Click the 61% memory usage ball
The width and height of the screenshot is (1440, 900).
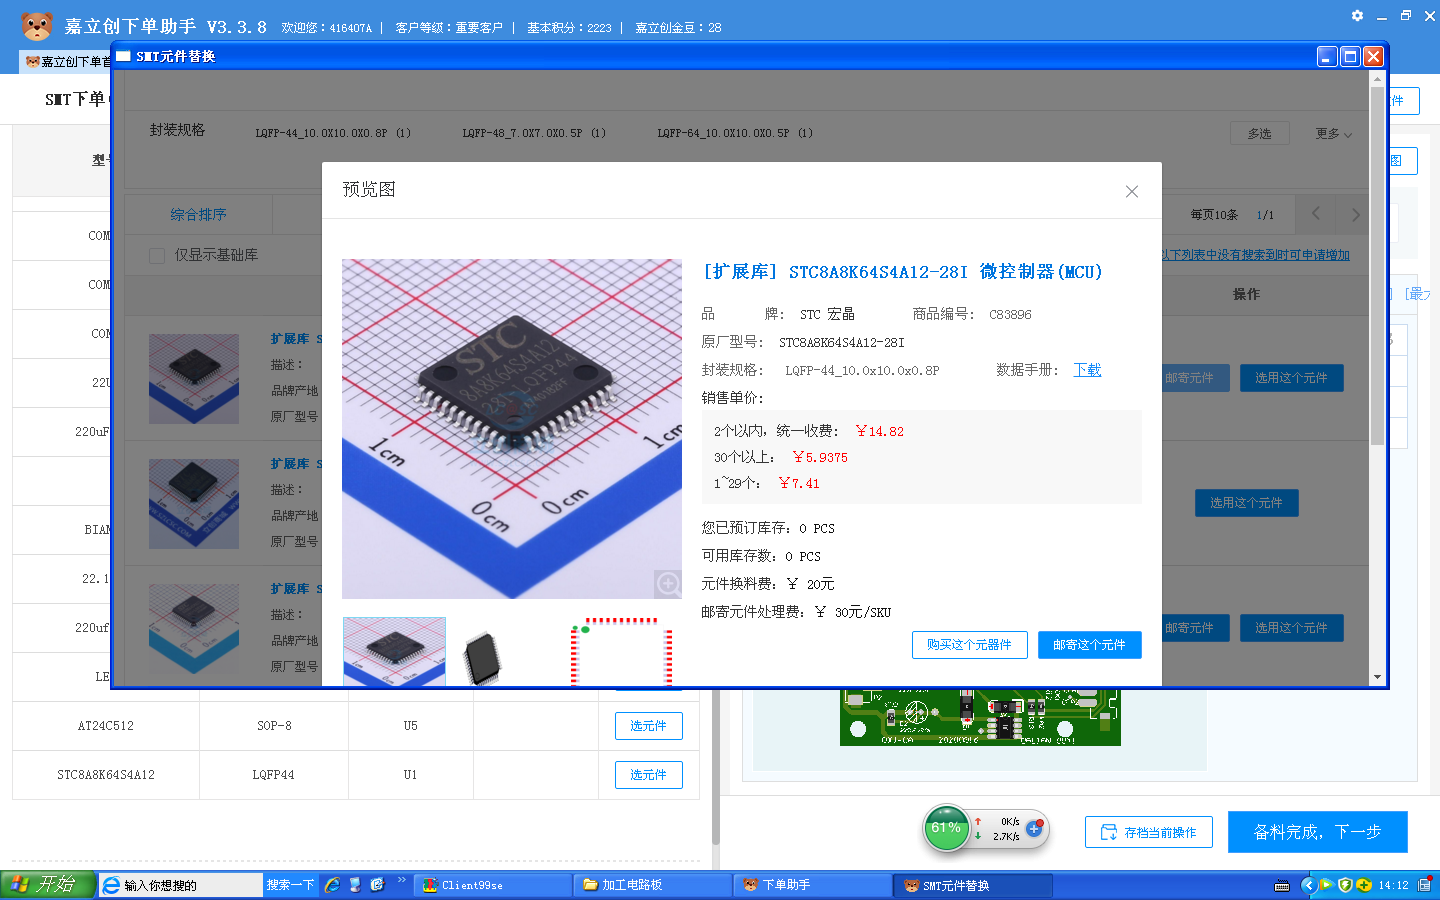point(946,829)
